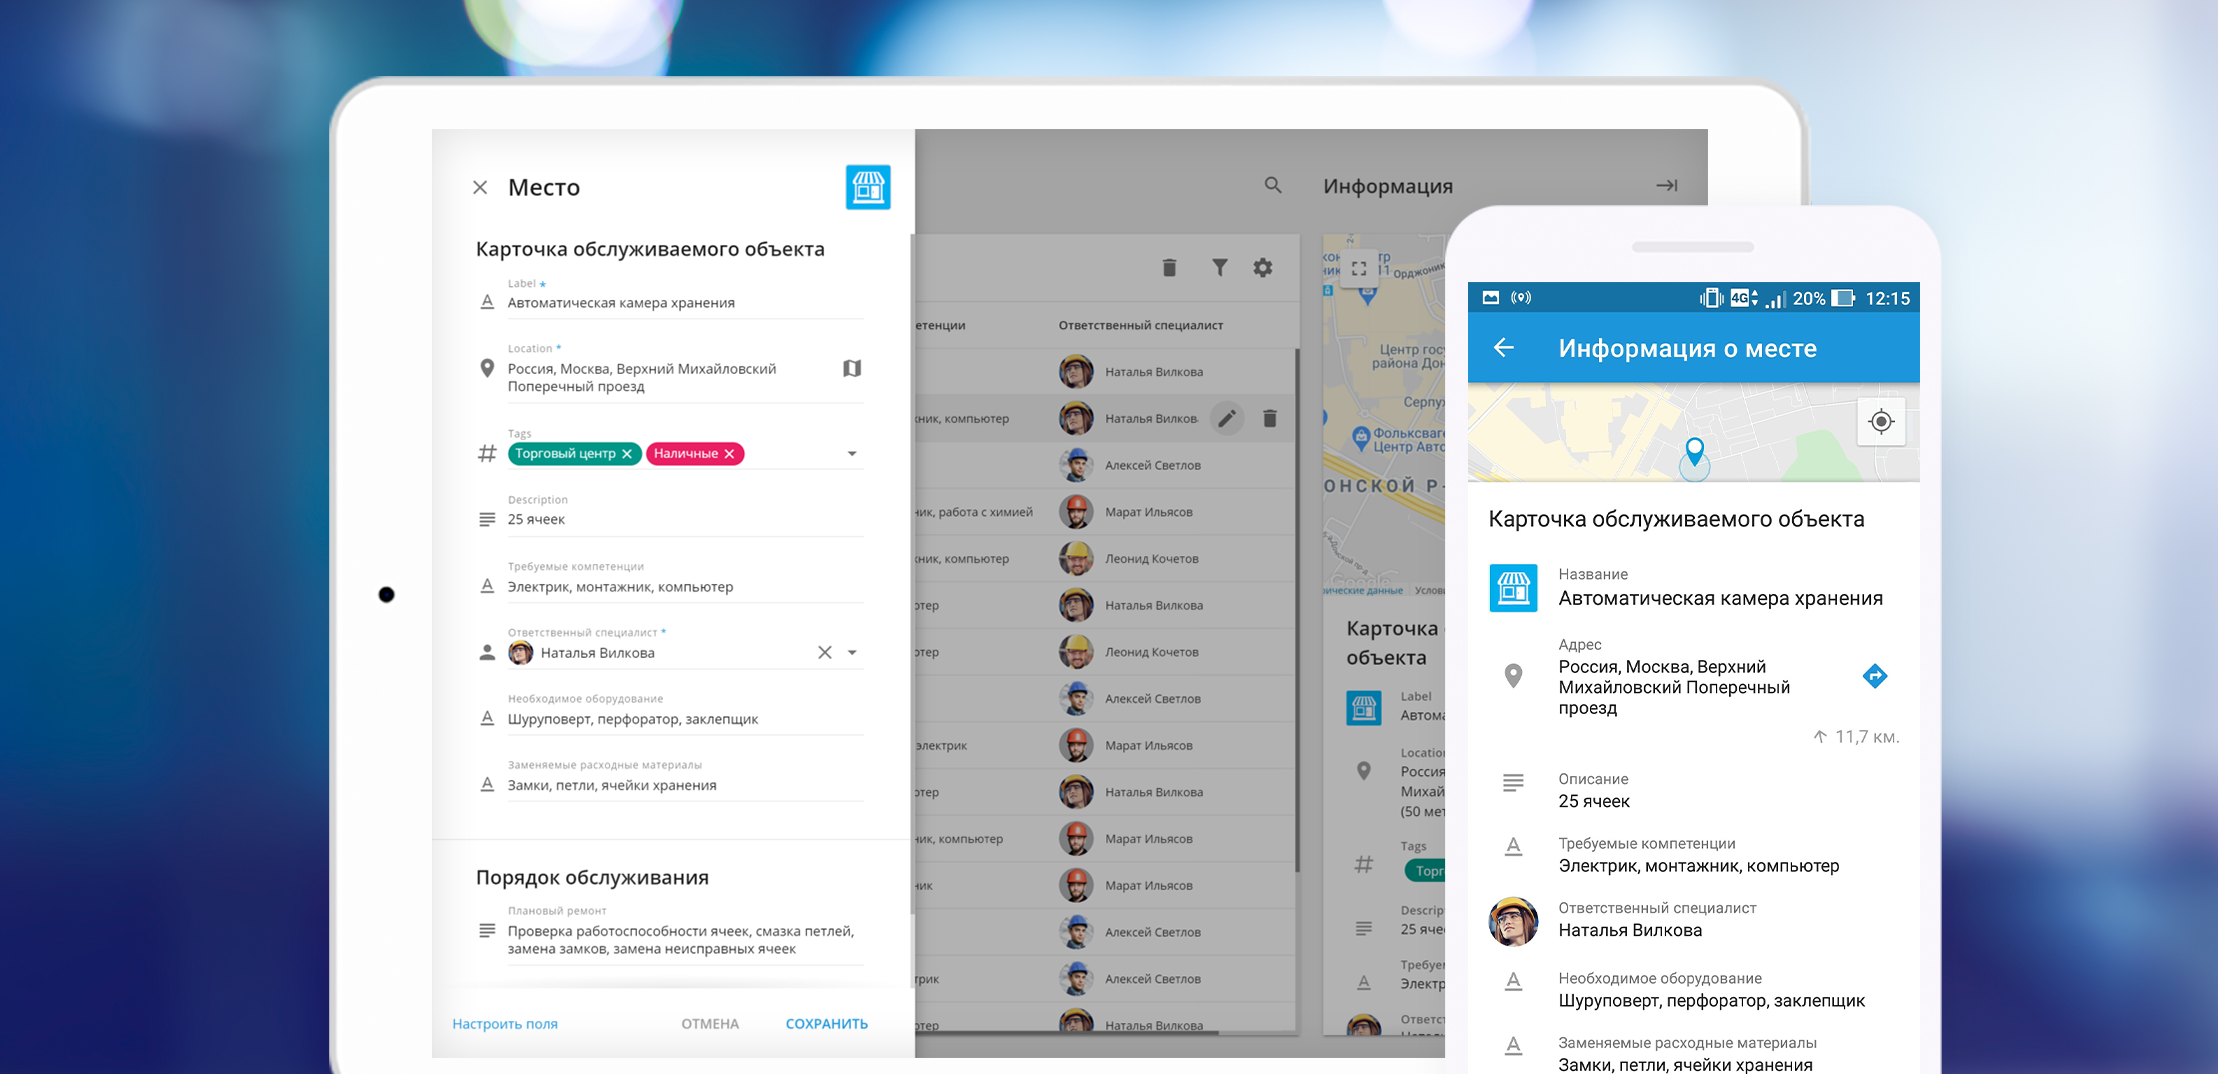The height and width of the screenshot is (1074, 2218).
Task: Click the Location address text in dialog
Action: click(x=642, y=378)
